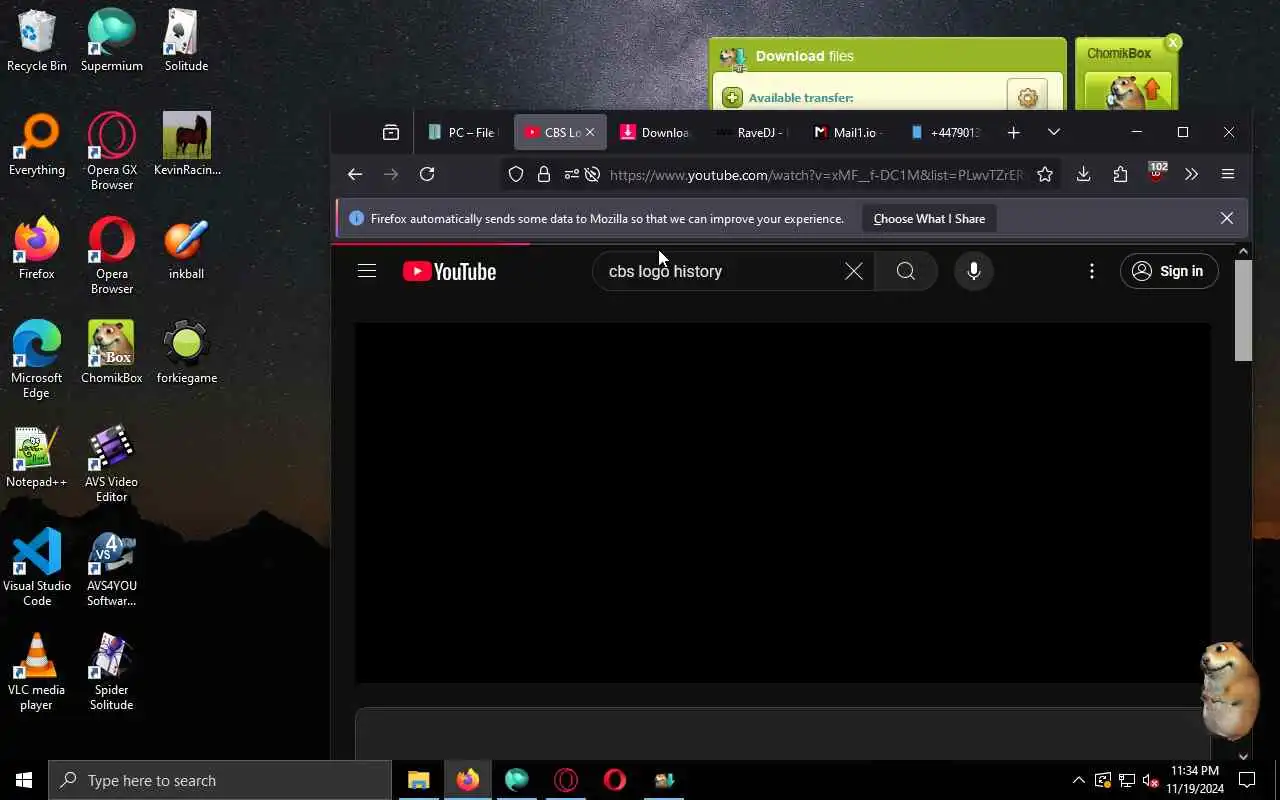Viewport: 1280px width, 800px height.
Task: Launch Microsoft Edge desktop shortcut
Action: coord(37,358)
